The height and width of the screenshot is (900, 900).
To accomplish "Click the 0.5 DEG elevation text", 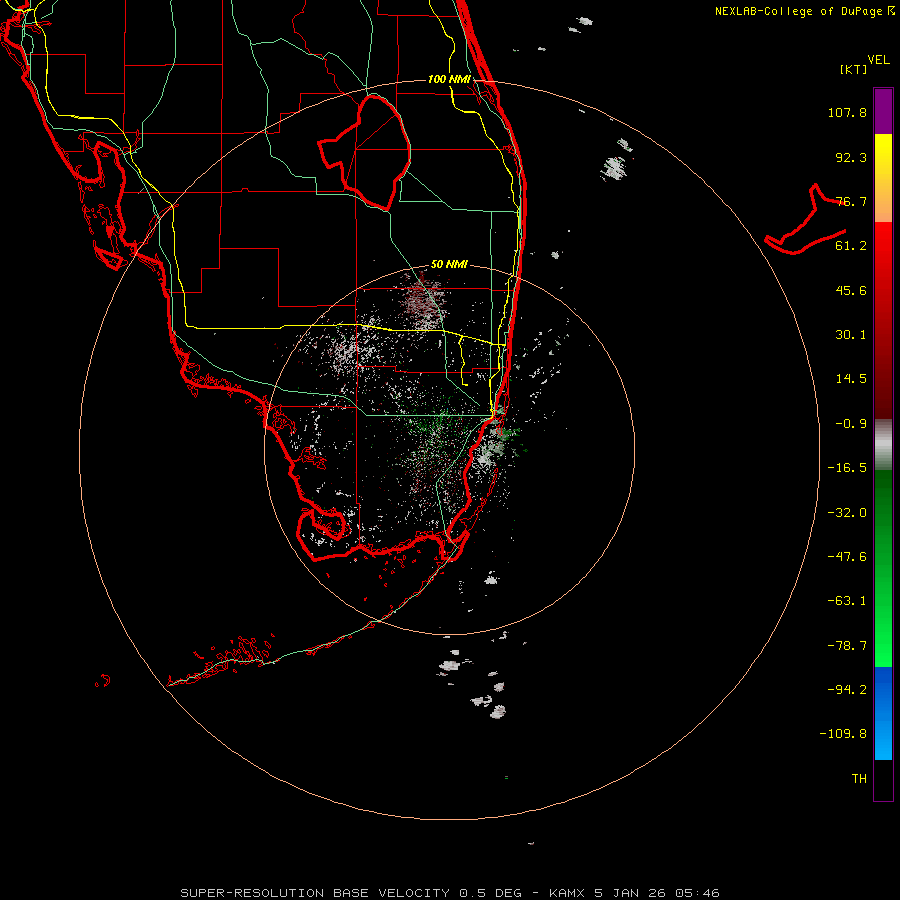I will 490,893.
